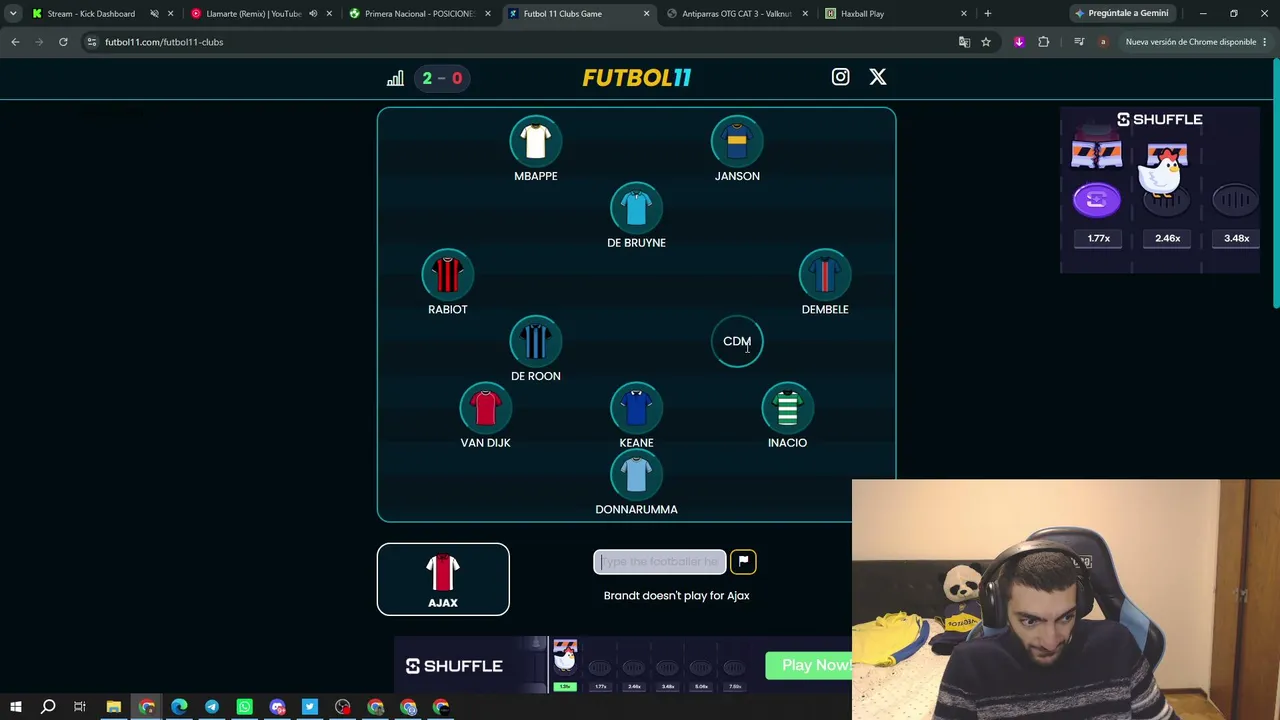Unmute the Kick Dashboard tab
Image resolution: width=1280 pixels, height=720 pixels.
point(154,14)
